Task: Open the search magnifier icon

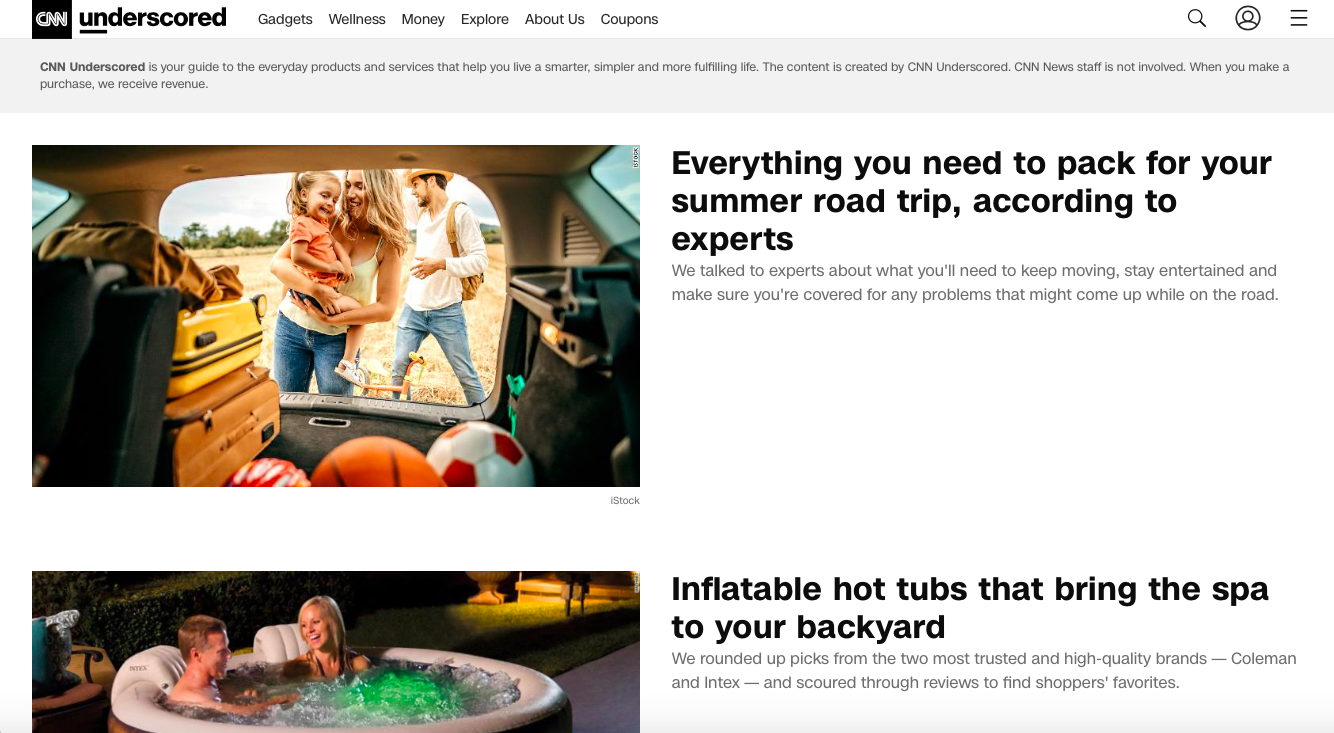Action: (1197, 18)
